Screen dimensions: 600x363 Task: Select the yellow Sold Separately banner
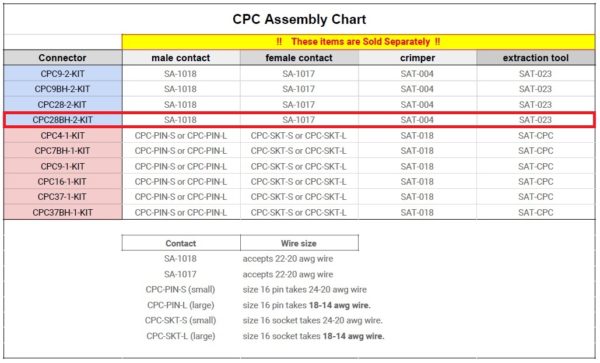[358, 42]
